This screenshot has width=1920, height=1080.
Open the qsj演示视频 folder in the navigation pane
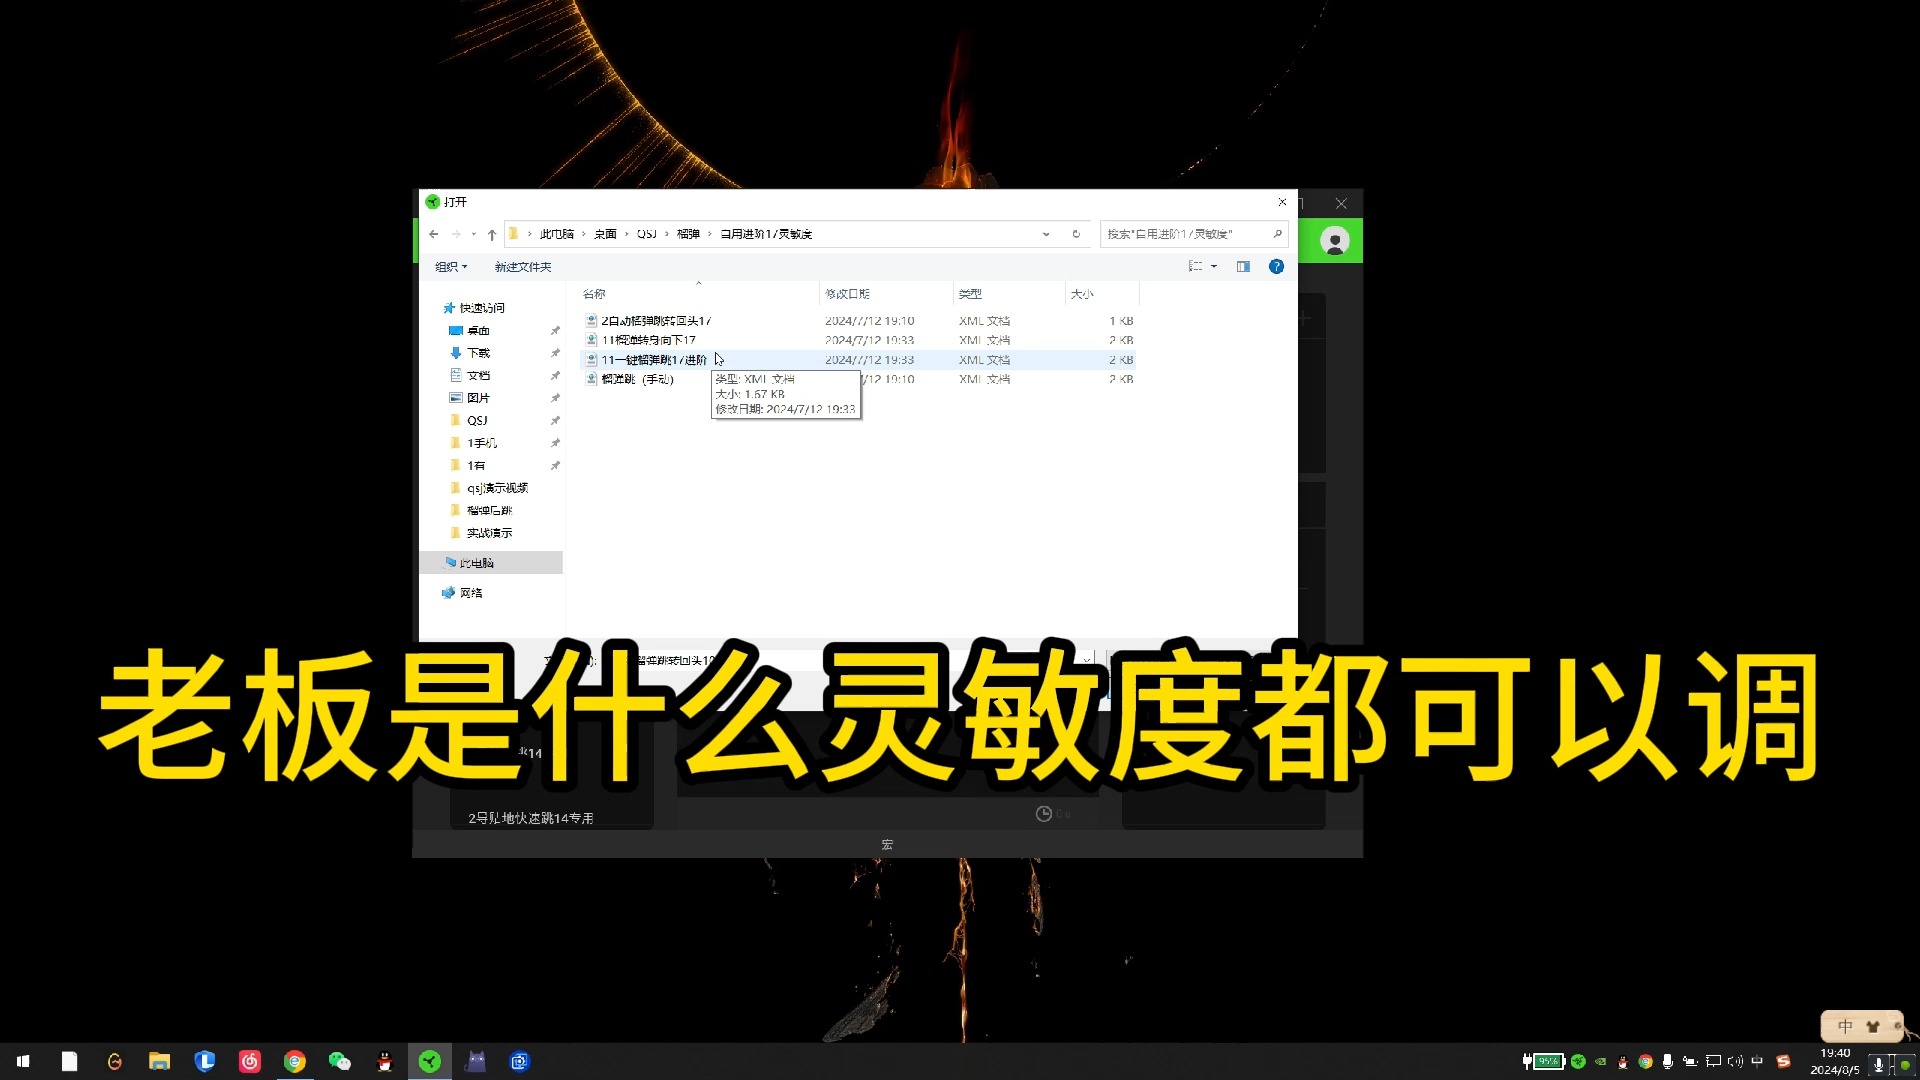497,488
